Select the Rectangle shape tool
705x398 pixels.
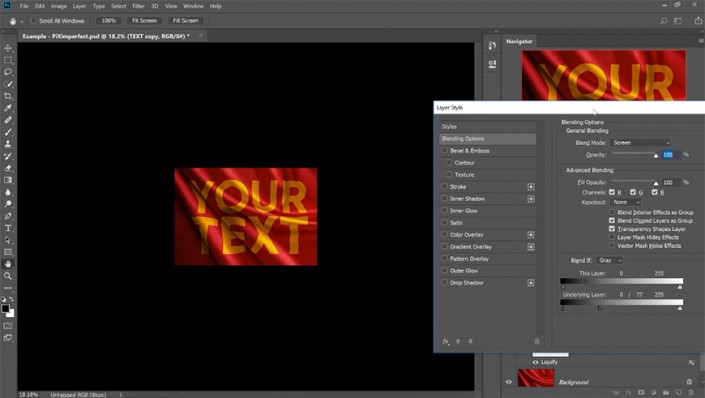8,252
